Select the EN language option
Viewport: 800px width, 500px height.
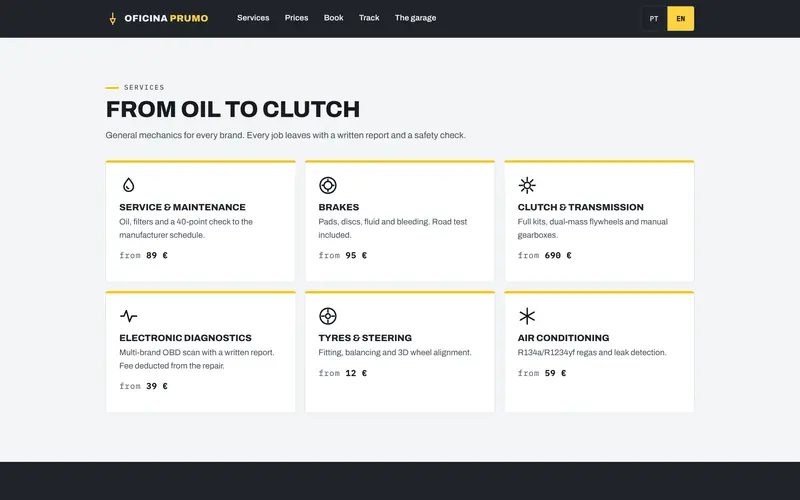tap(681, 18)
